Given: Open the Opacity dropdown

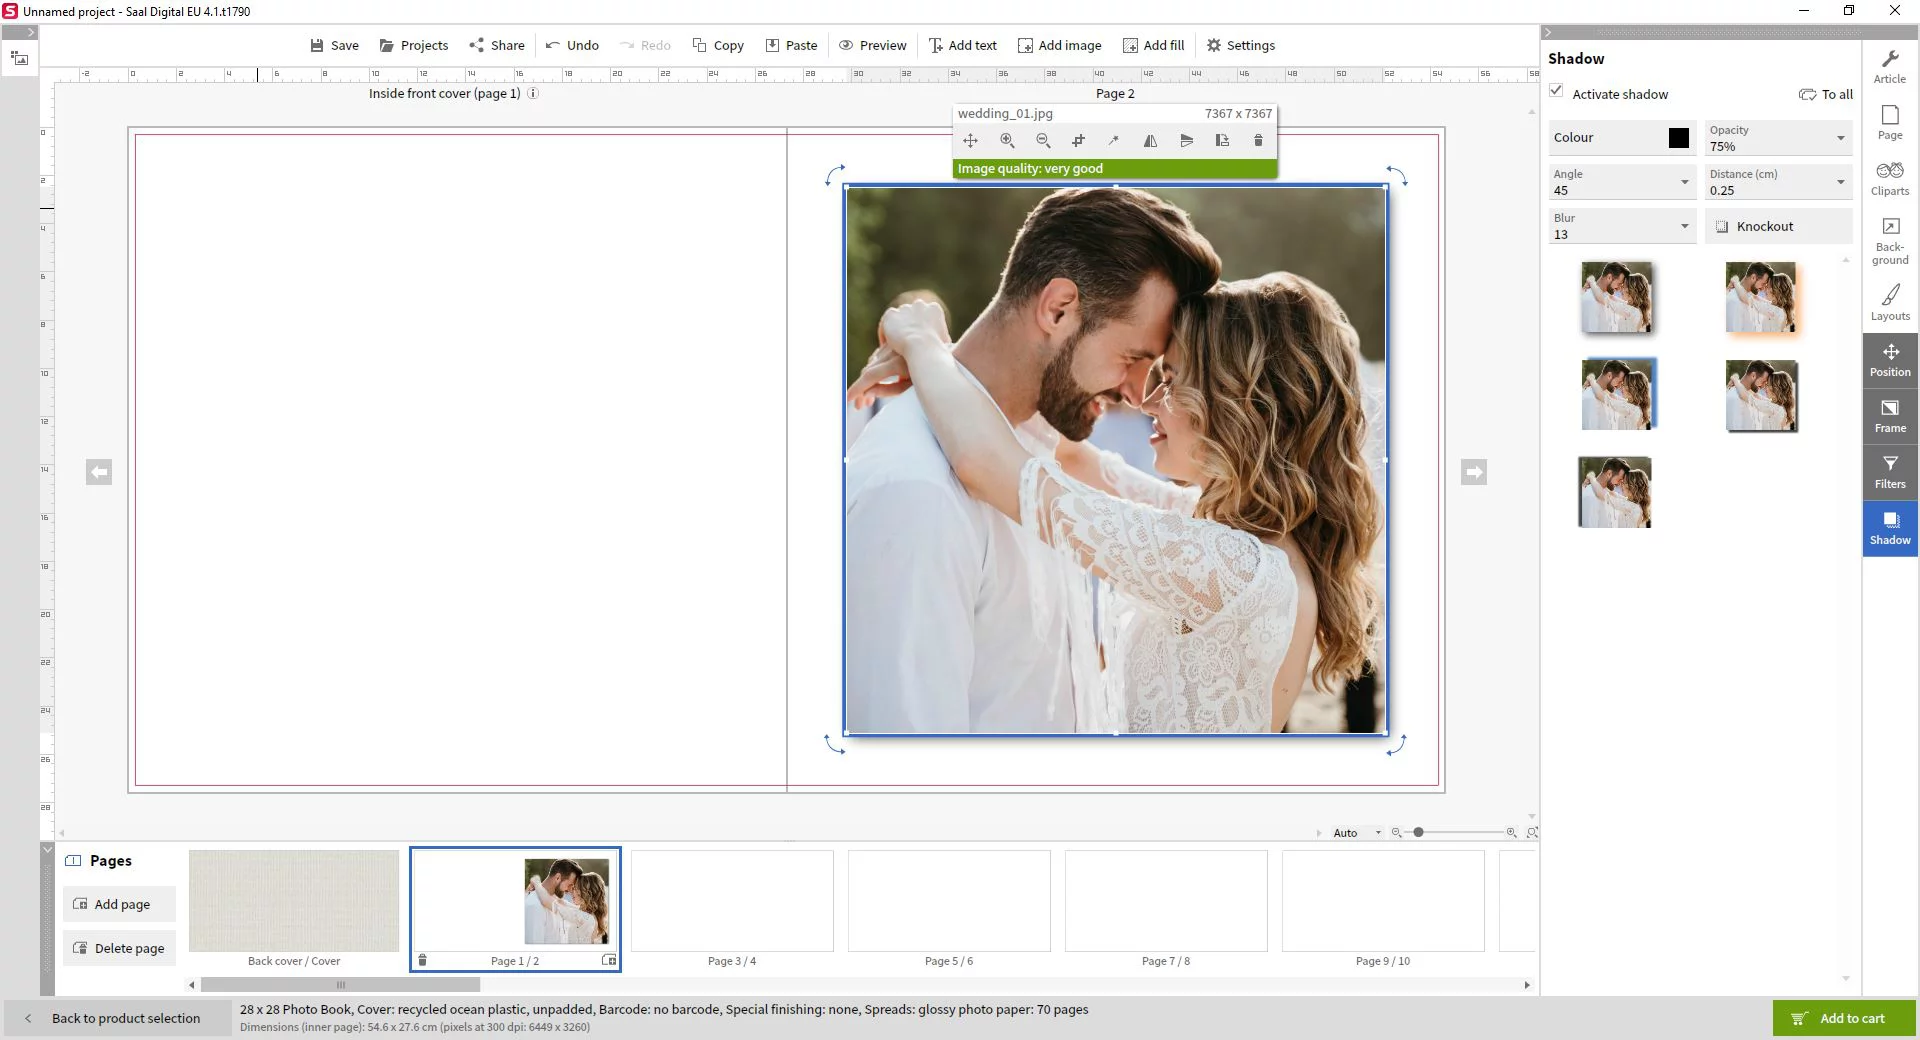Looking at the screenshot, I should coord(1841,138).
